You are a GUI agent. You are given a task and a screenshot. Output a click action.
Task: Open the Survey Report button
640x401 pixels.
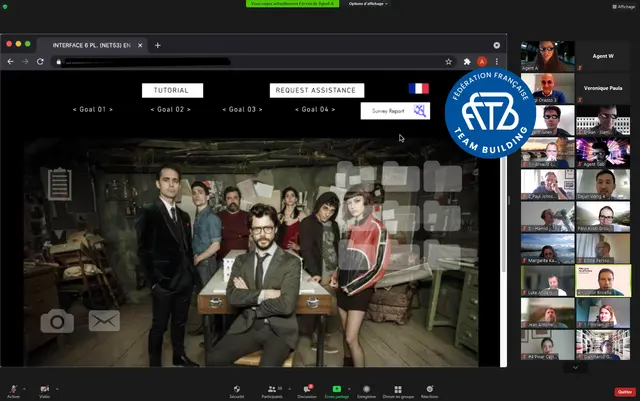tap(395, 111)
